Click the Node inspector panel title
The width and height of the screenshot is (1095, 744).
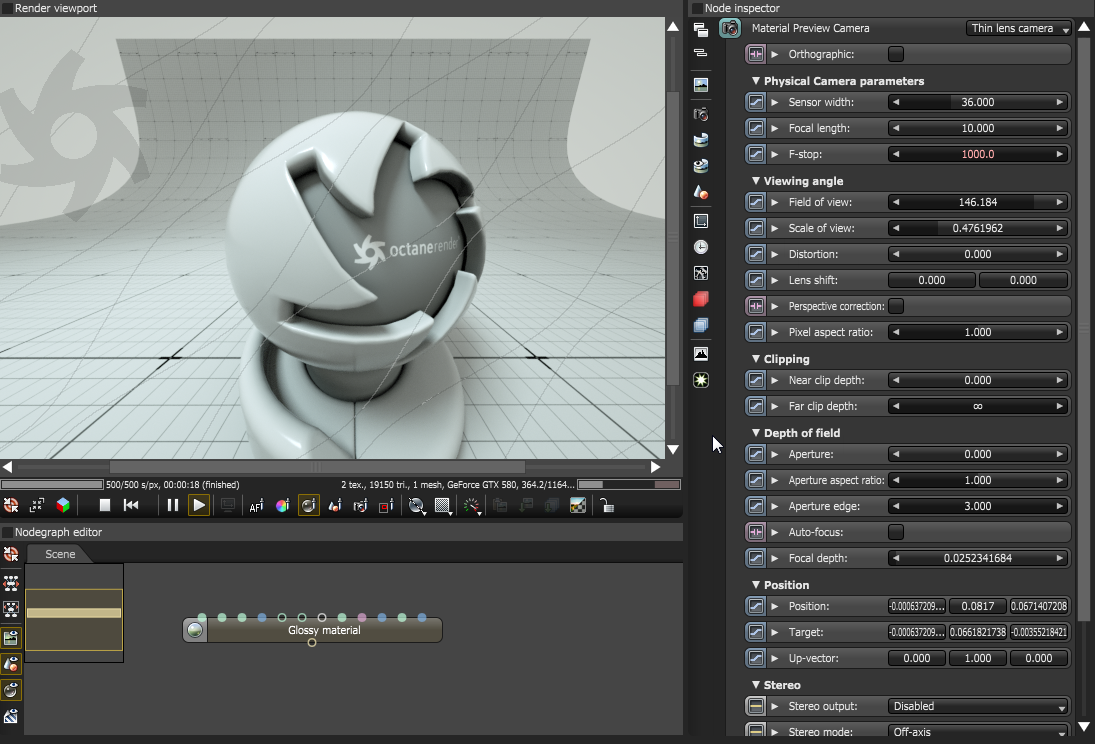click(x=742, y=8)
